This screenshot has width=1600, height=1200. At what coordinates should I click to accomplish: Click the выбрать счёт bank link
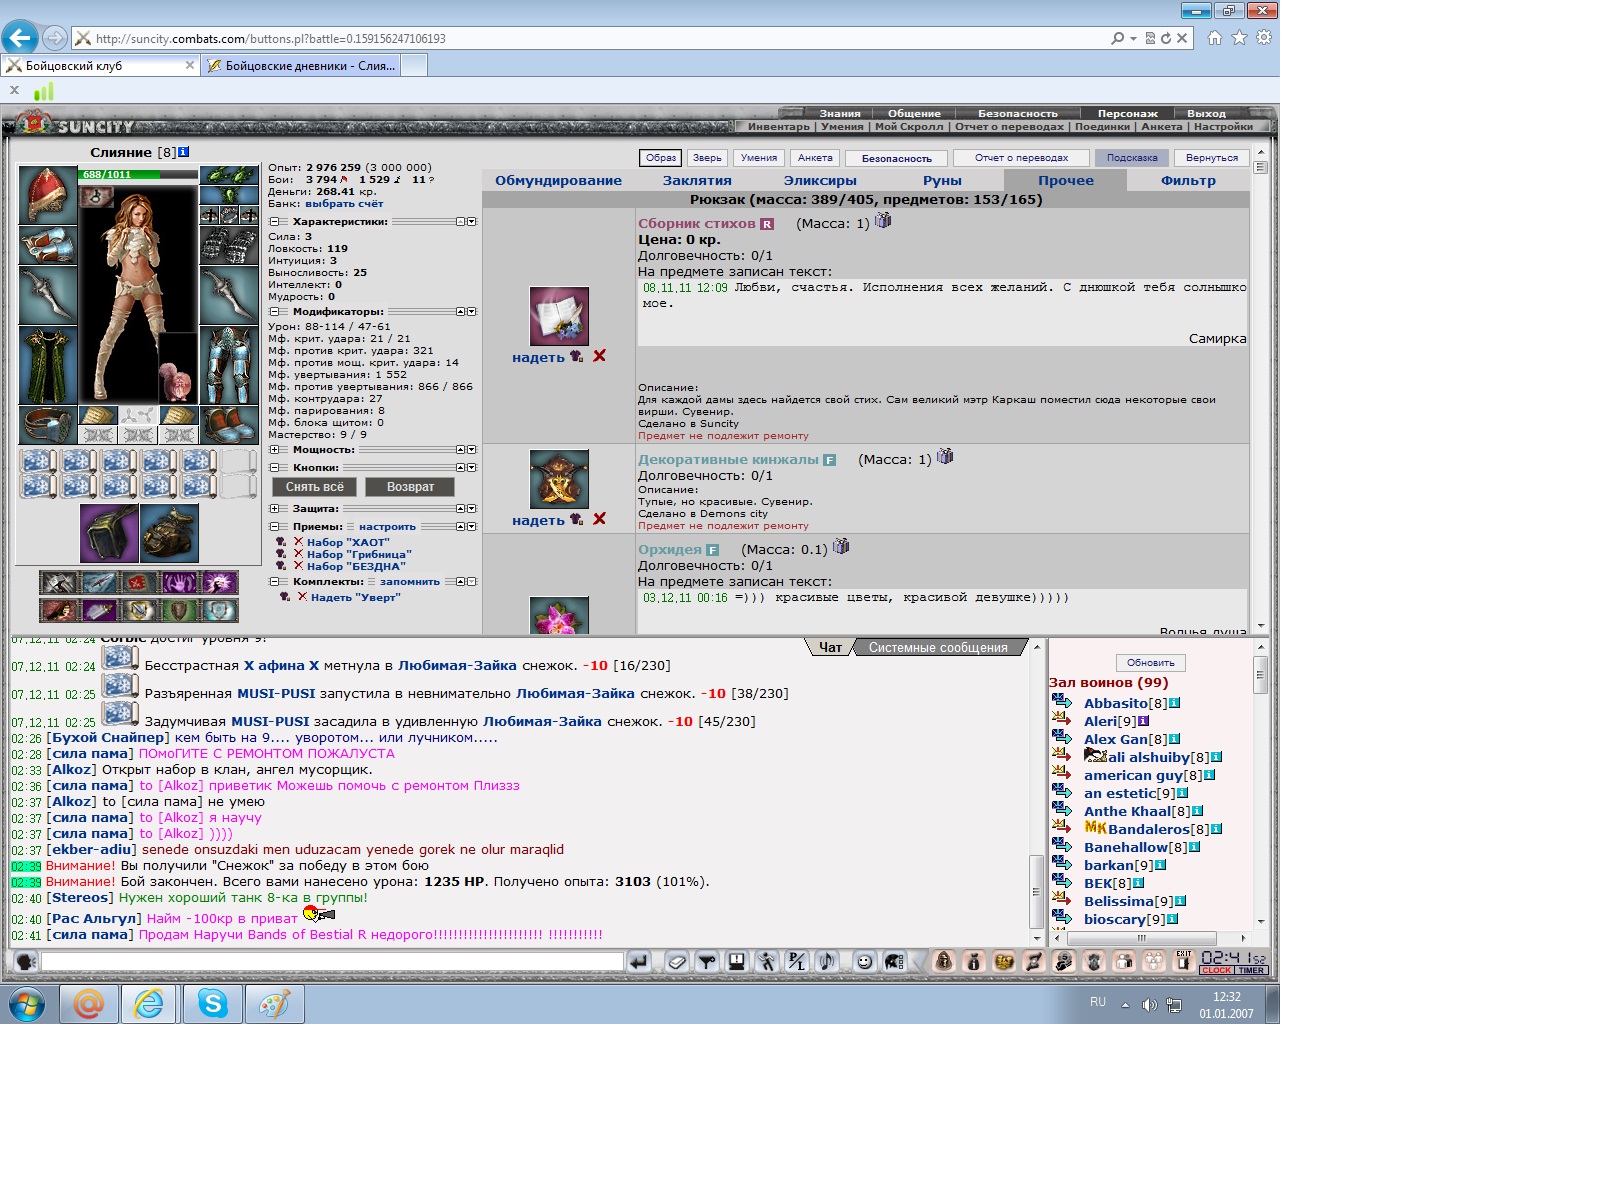344,204
